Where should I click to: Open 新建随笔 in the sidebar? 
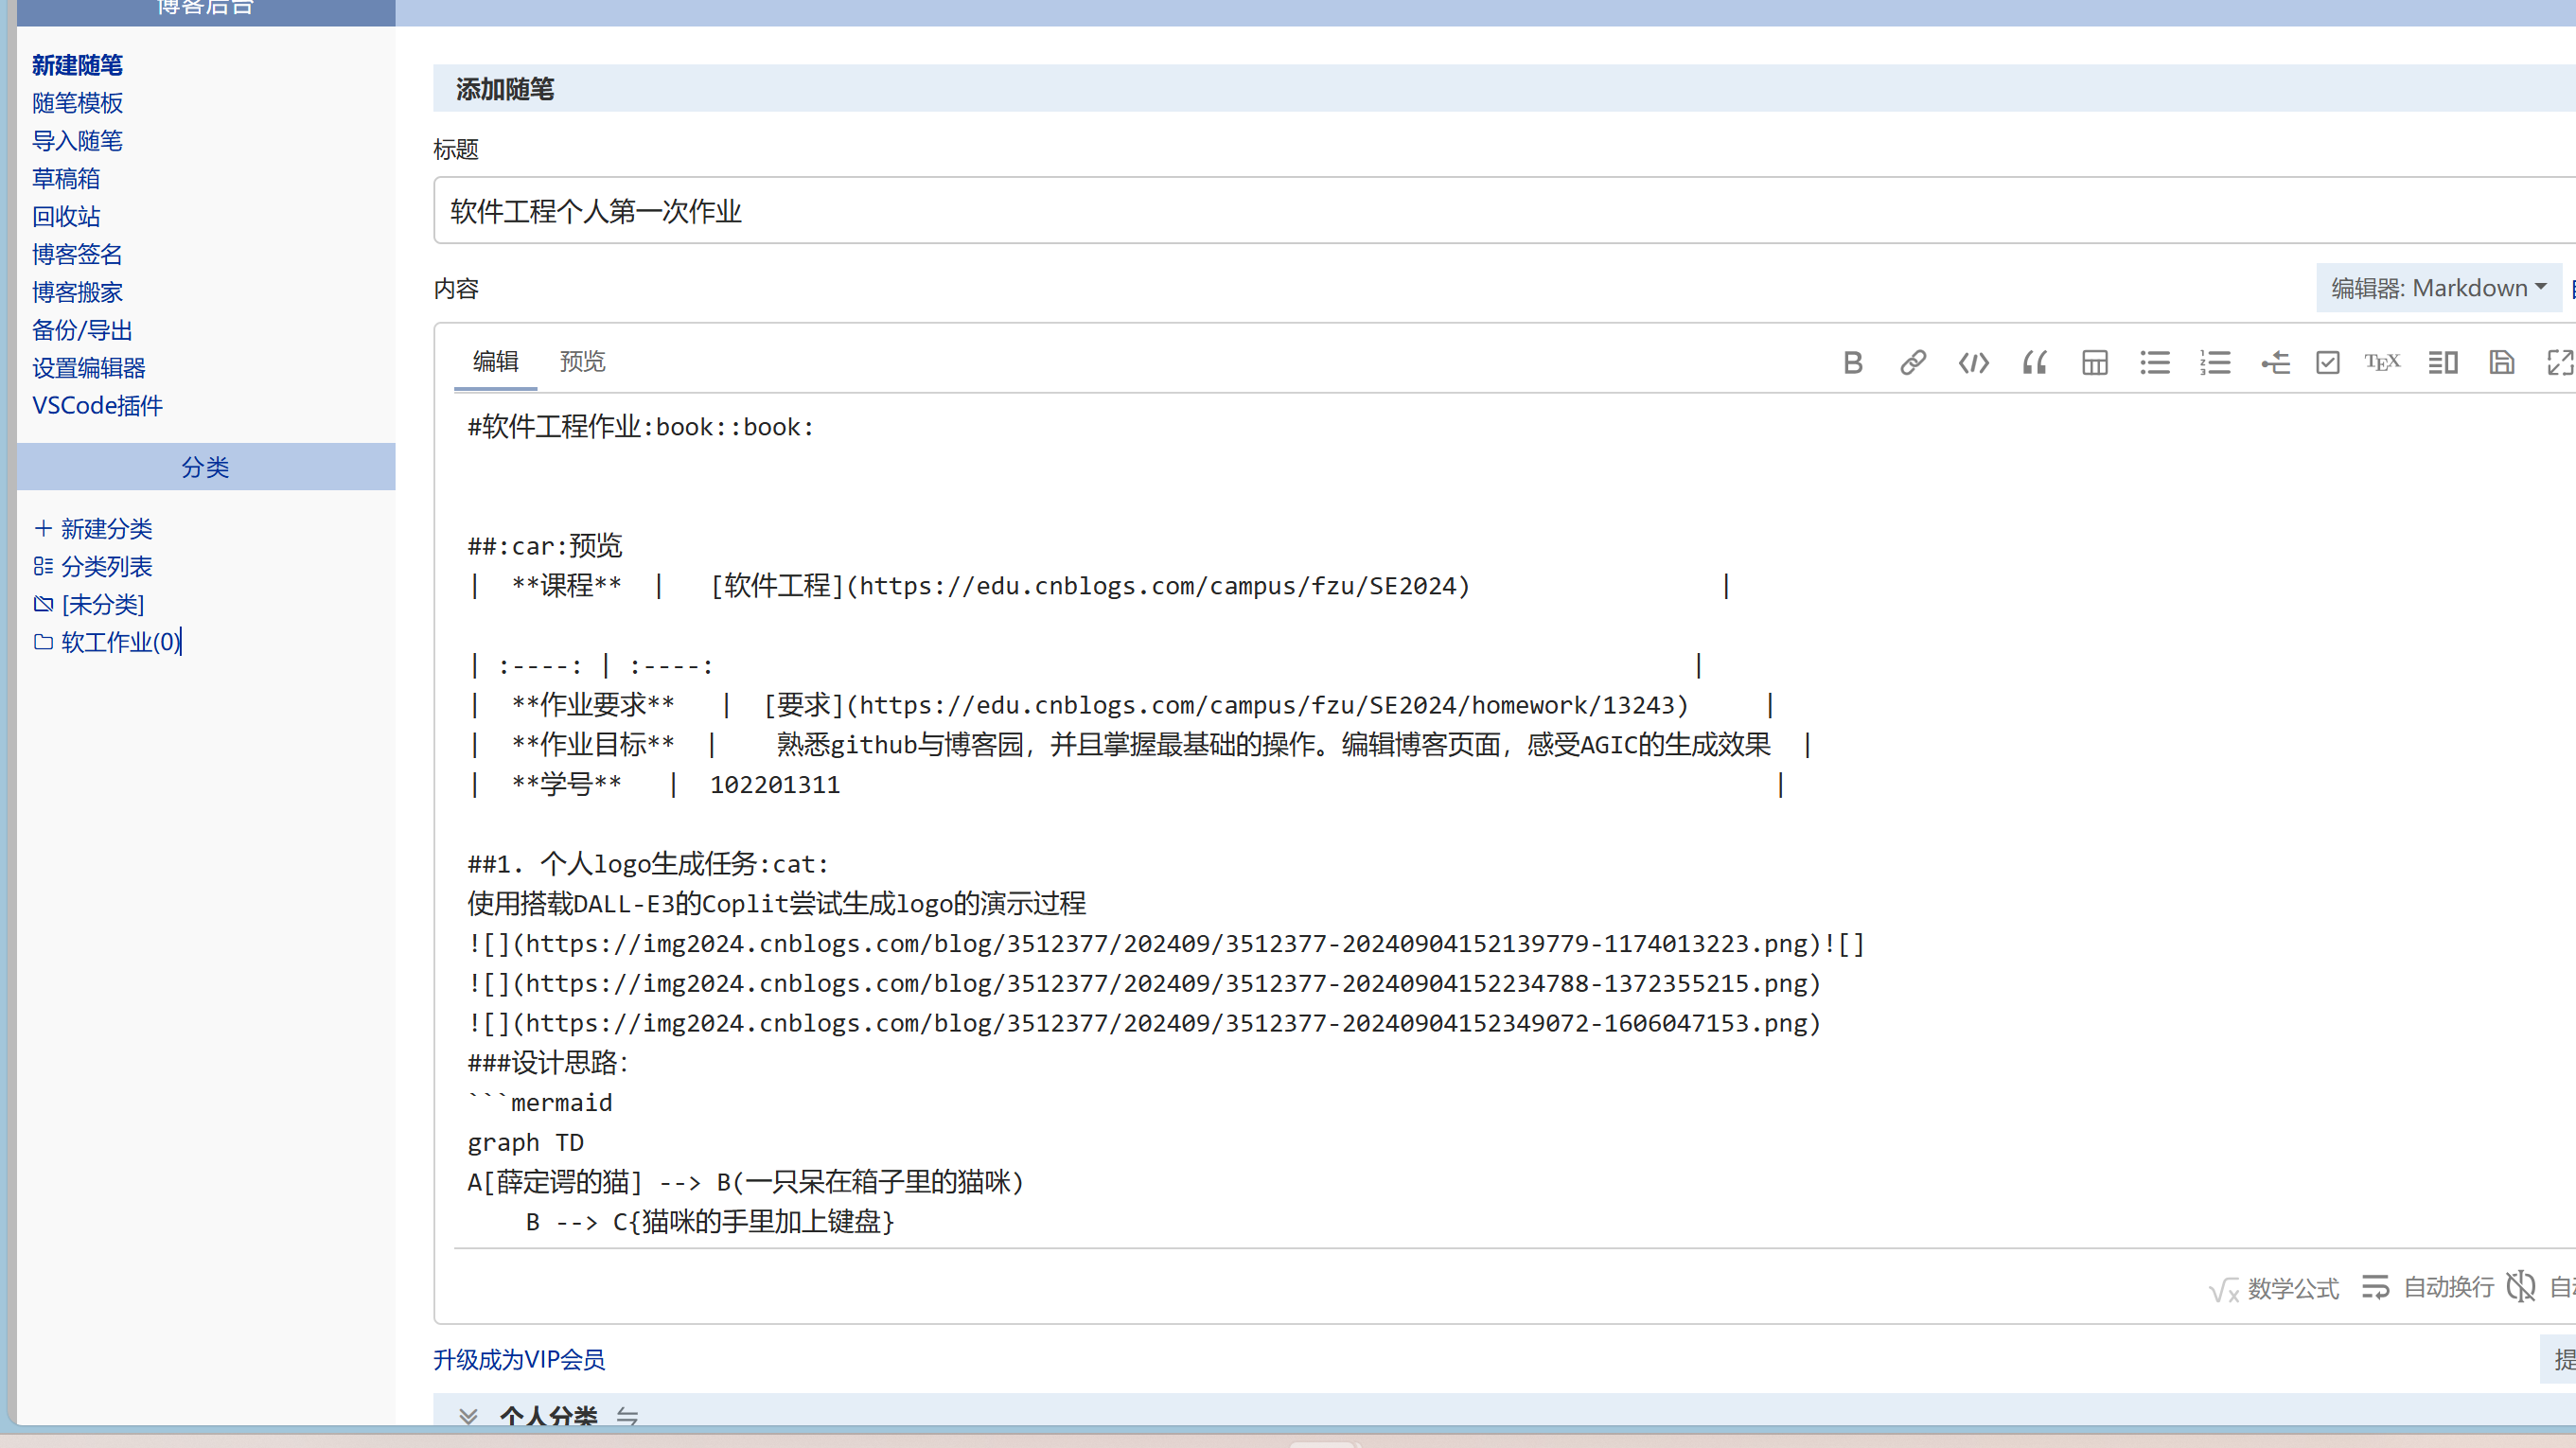[x=77, y=65]
